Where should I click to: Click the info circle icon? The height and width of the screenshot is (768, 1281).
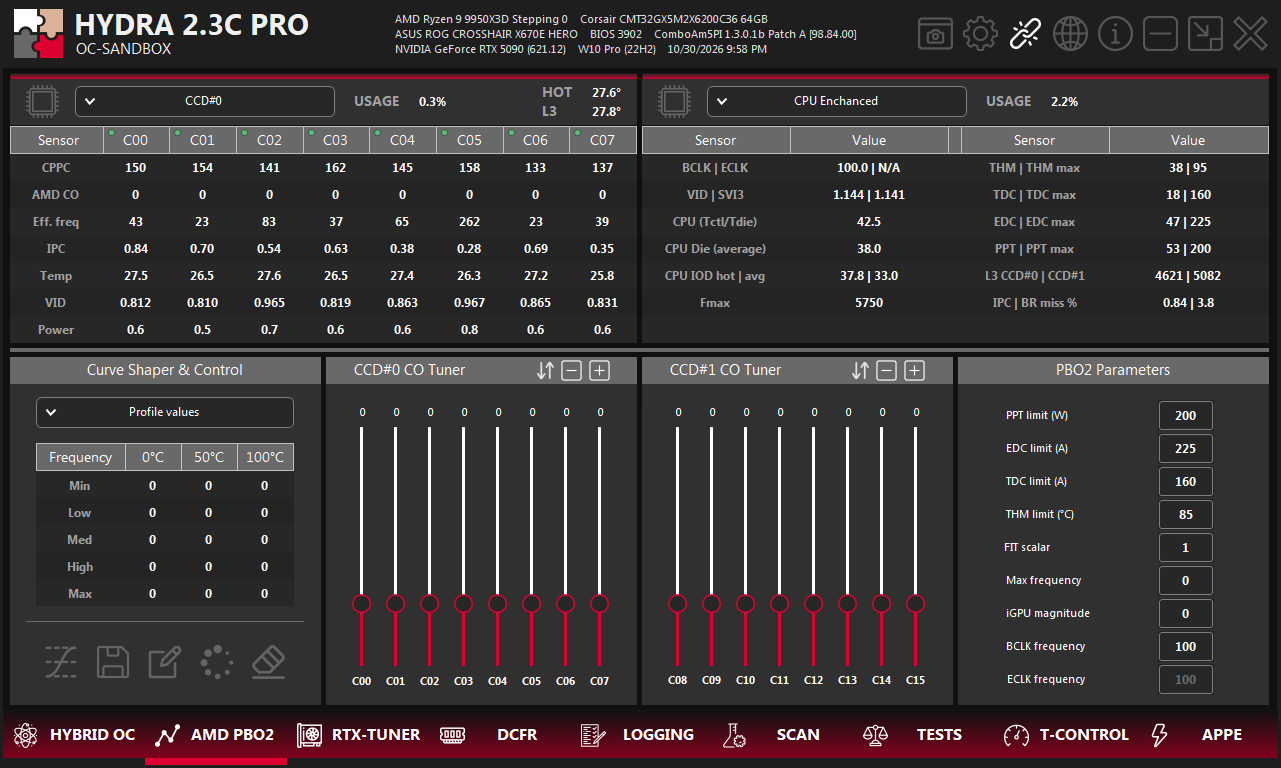pyautogui.click(x=1115, y=34)
